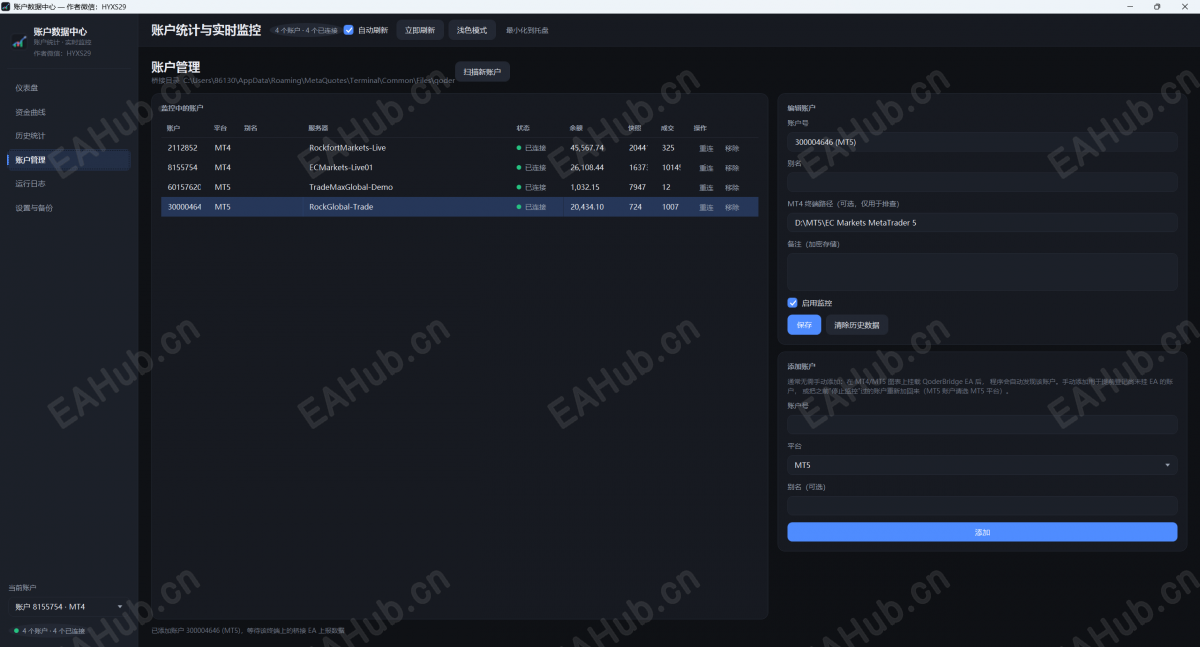Click the green connection dot in sidebar footer

[x=17, y=631]
